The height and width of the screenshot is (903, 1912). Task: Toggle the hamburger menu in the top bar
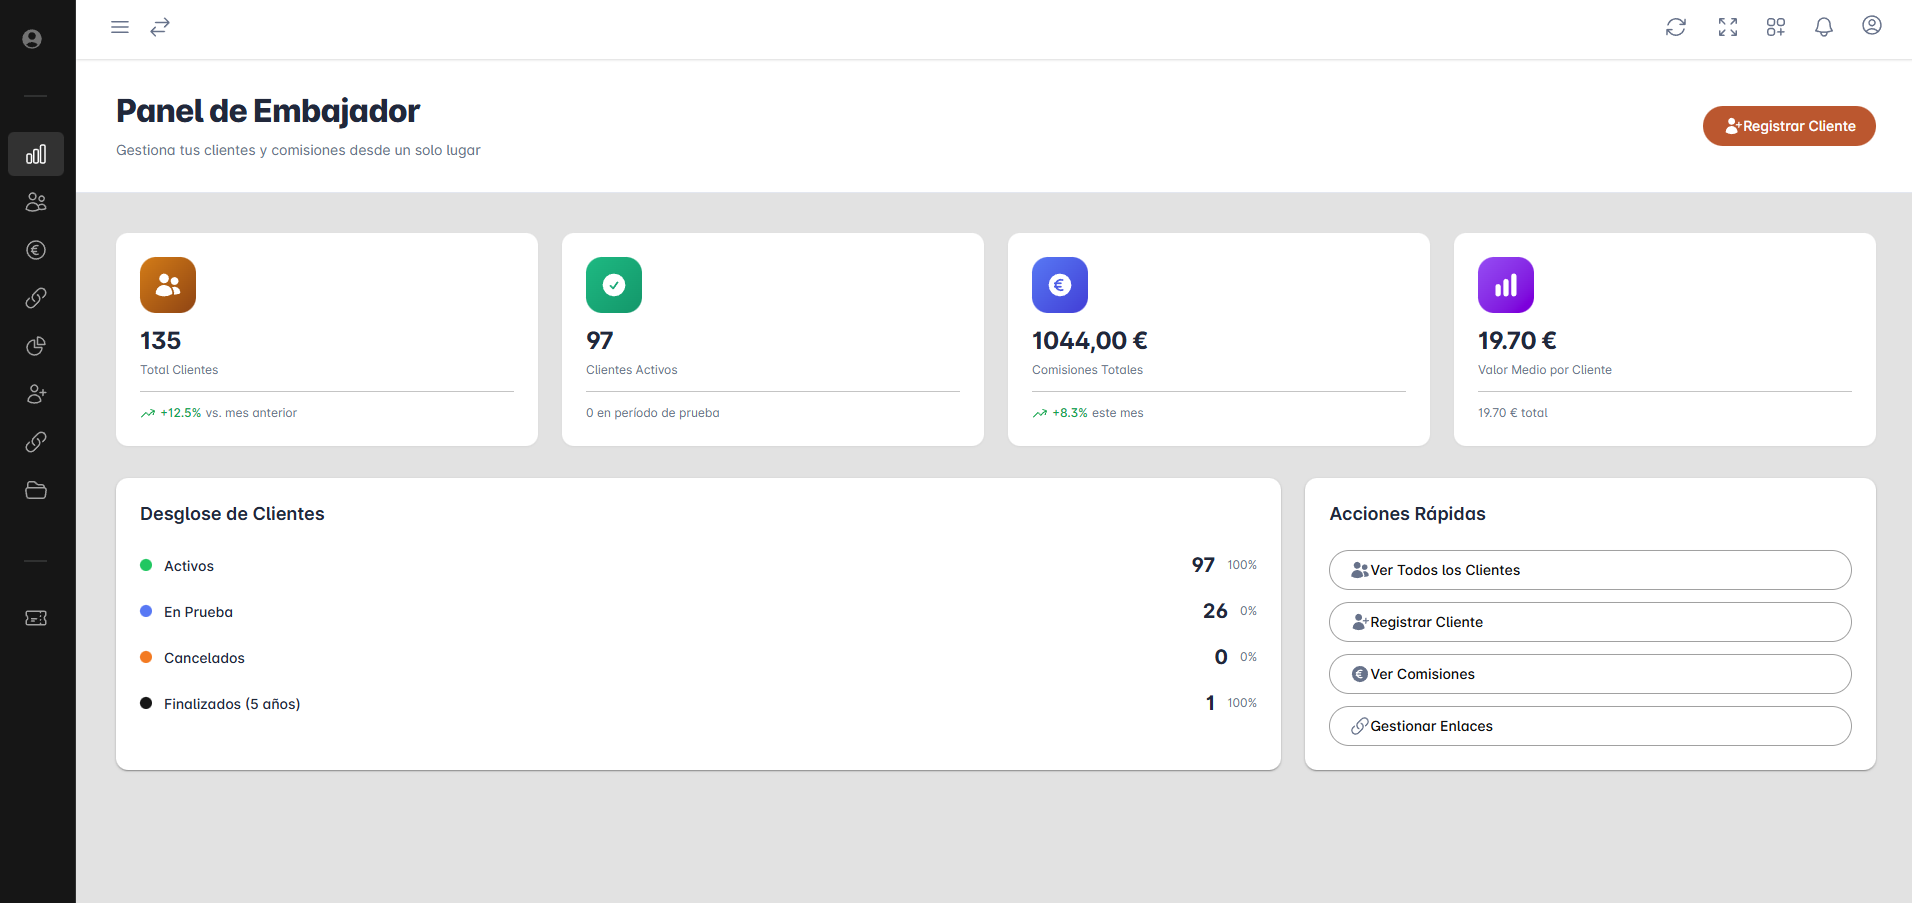point(120,27)
